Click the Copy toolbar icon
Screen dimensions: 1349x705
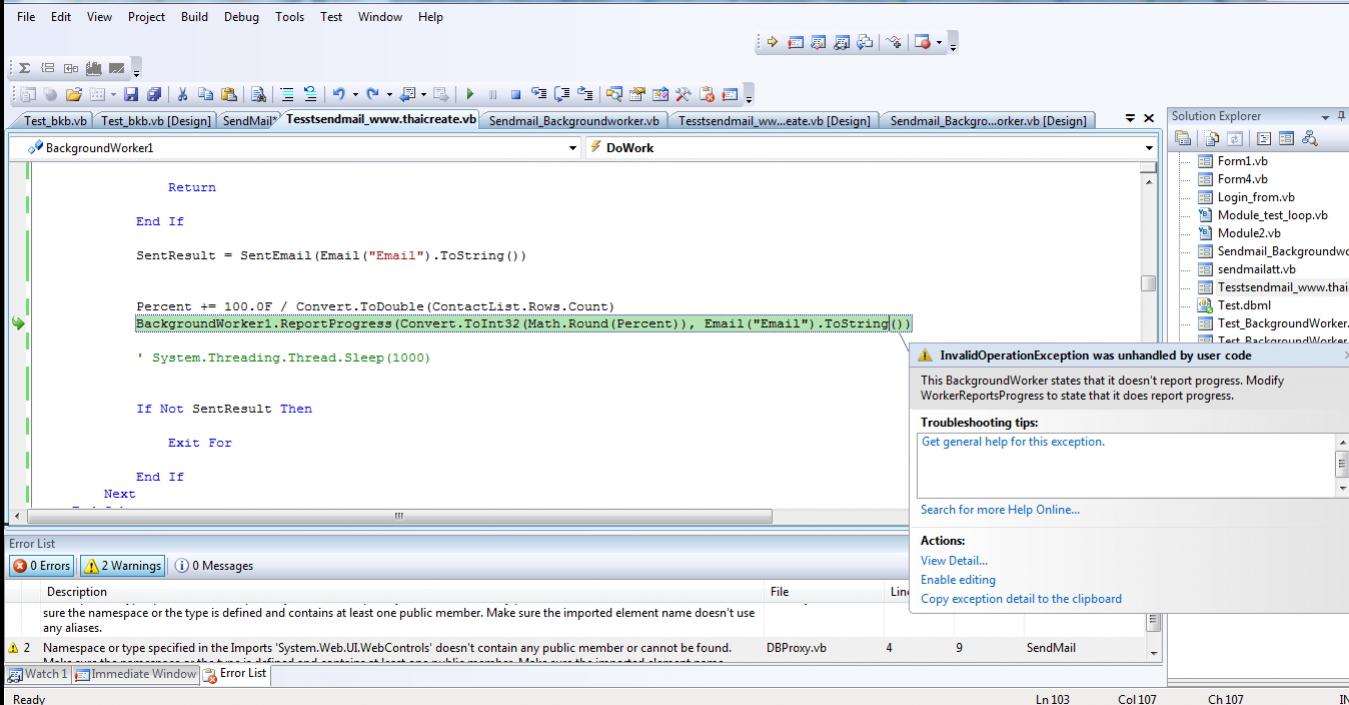coord(206,96)
